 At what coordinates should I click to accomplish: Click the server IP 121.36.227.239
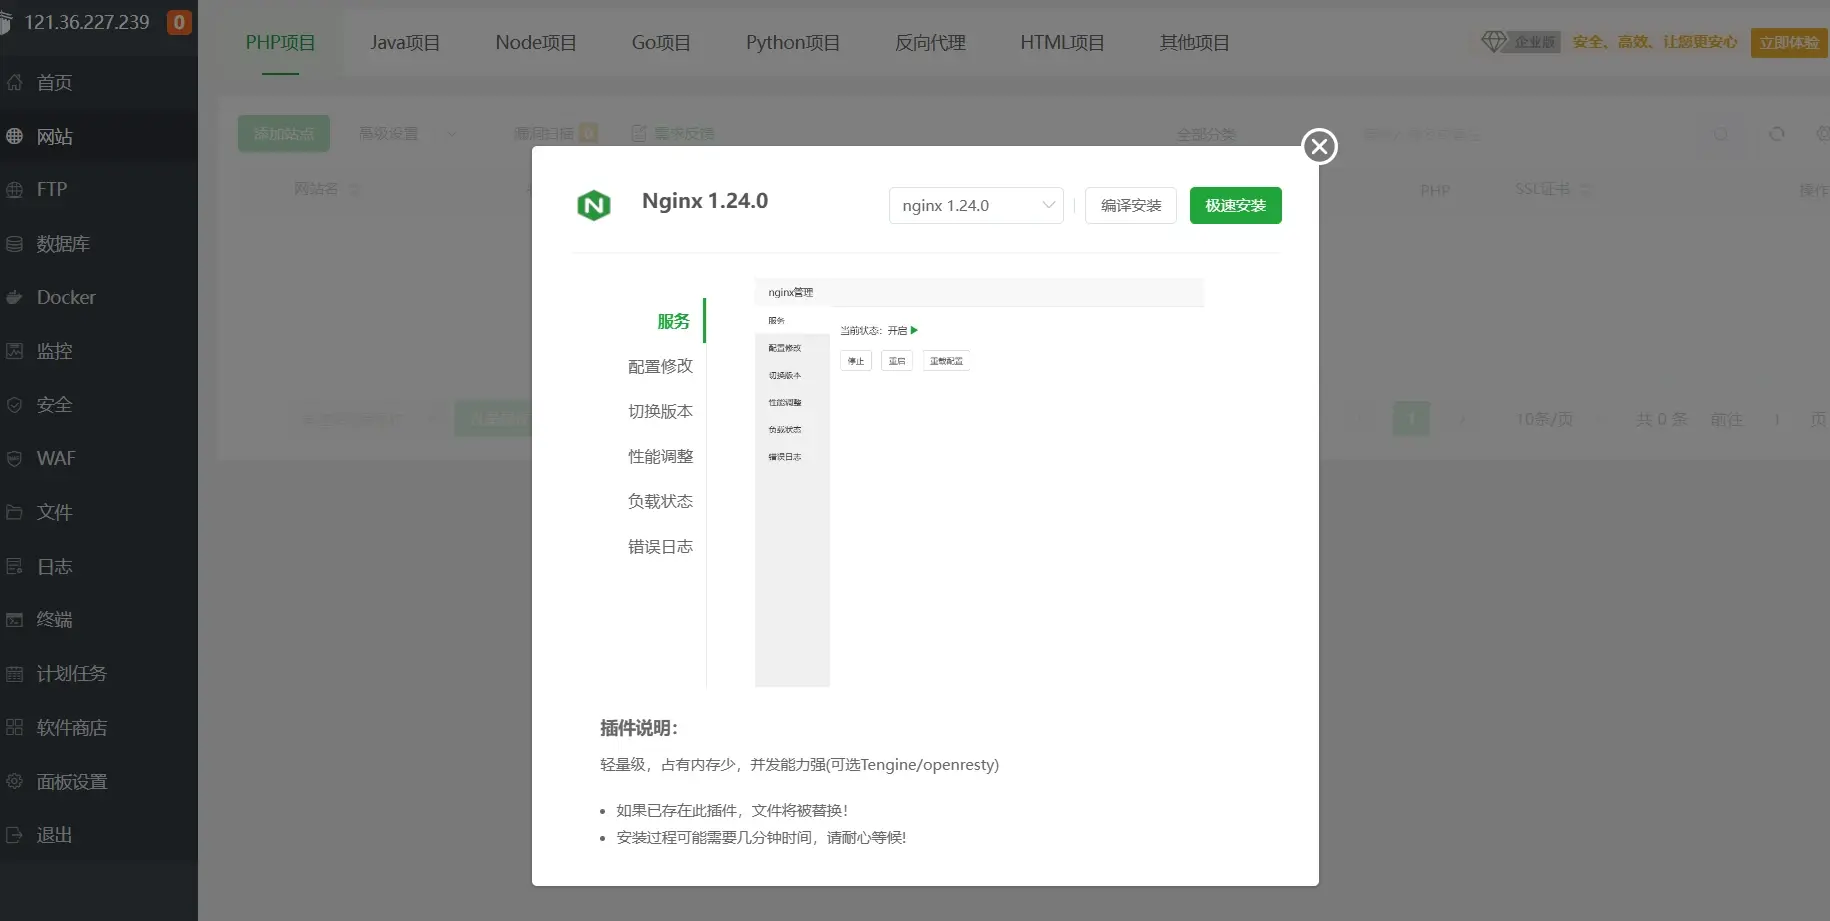coord(87,22)
